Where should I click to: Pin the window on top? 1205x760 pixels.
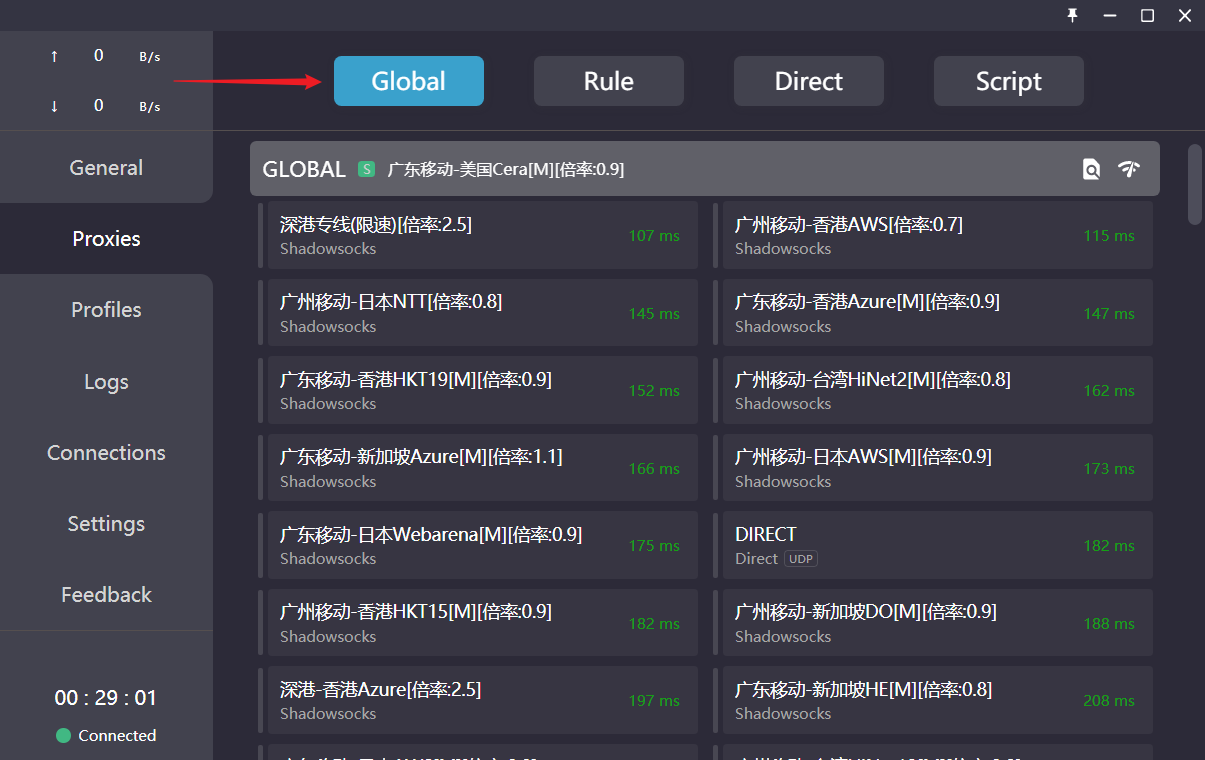[x=1073, y=15]
